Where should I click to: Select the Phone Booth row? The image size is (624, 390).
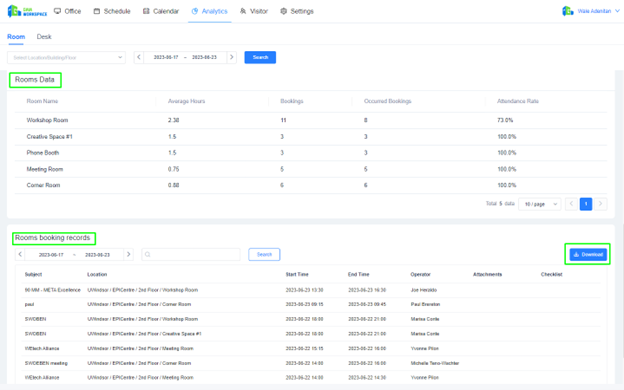coord(311,153)
